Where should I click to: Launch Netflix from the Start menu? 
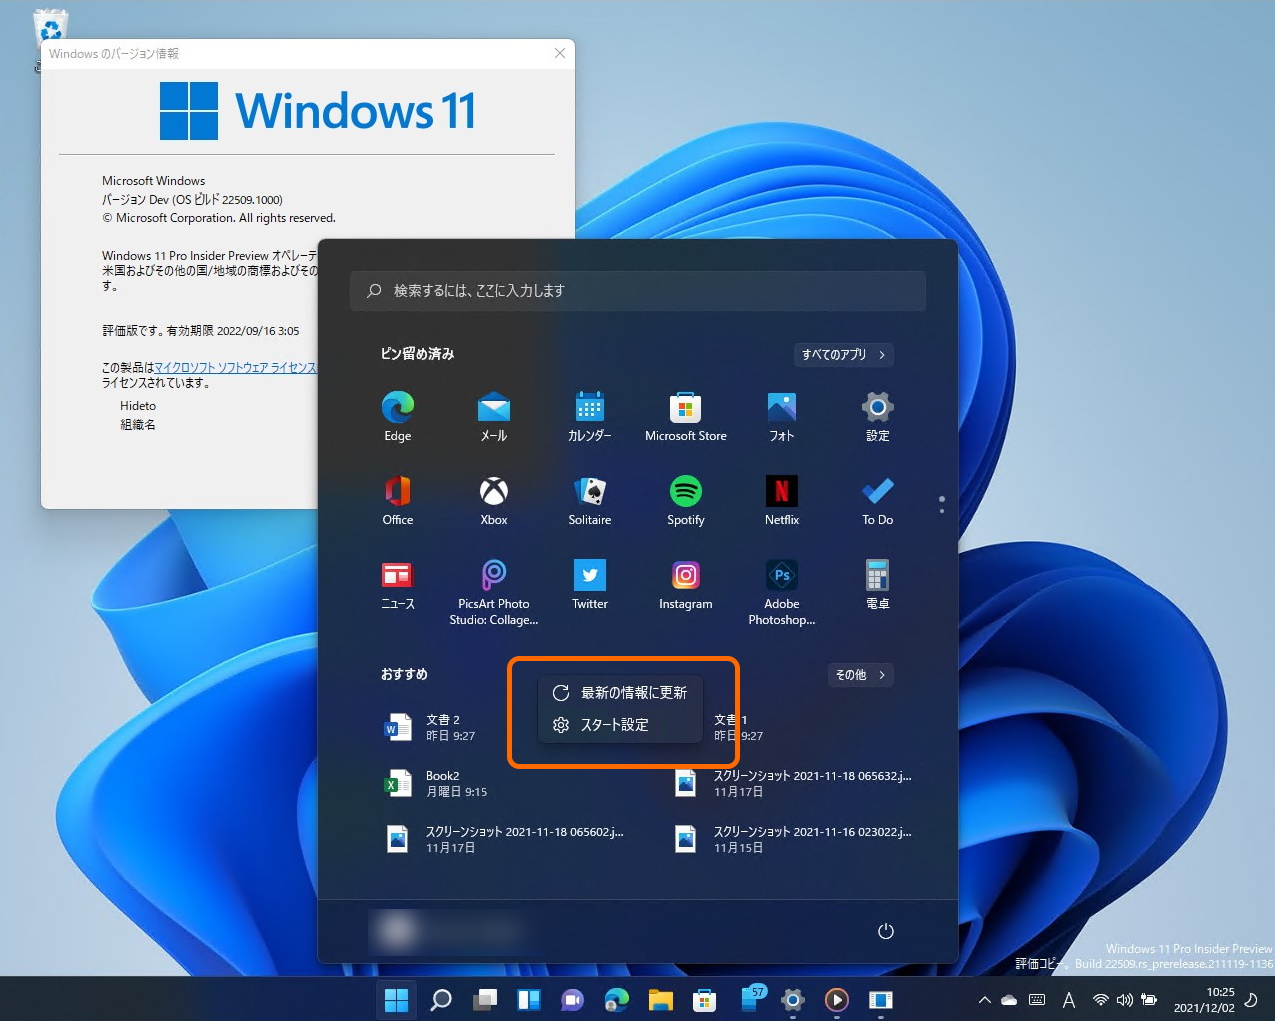pyautogui.click(x=781, y=492)
